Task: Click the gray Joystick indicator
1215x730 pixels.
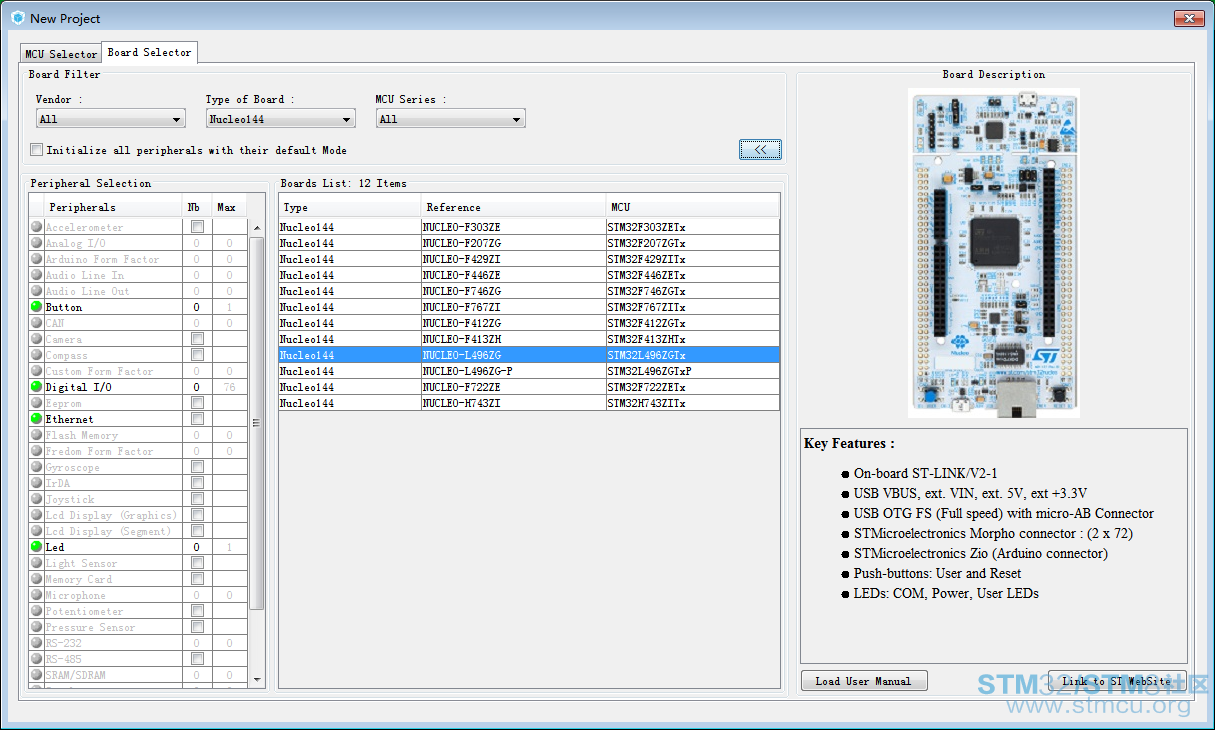Action: (x=37, y=499)
